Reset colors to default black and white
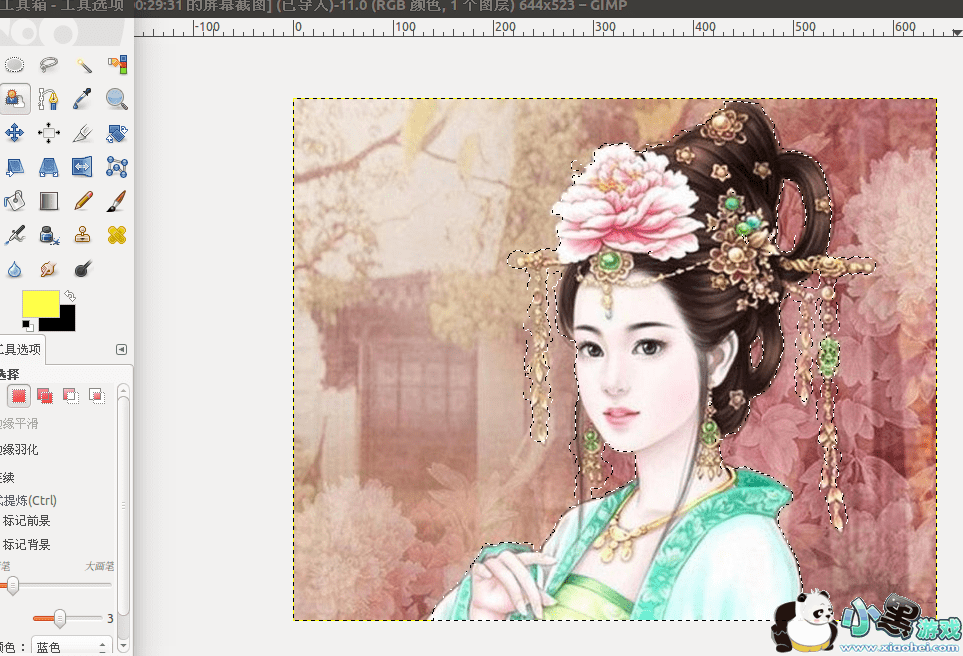The width and height of the screenshot is (963, 656). (x=28, y=325)
